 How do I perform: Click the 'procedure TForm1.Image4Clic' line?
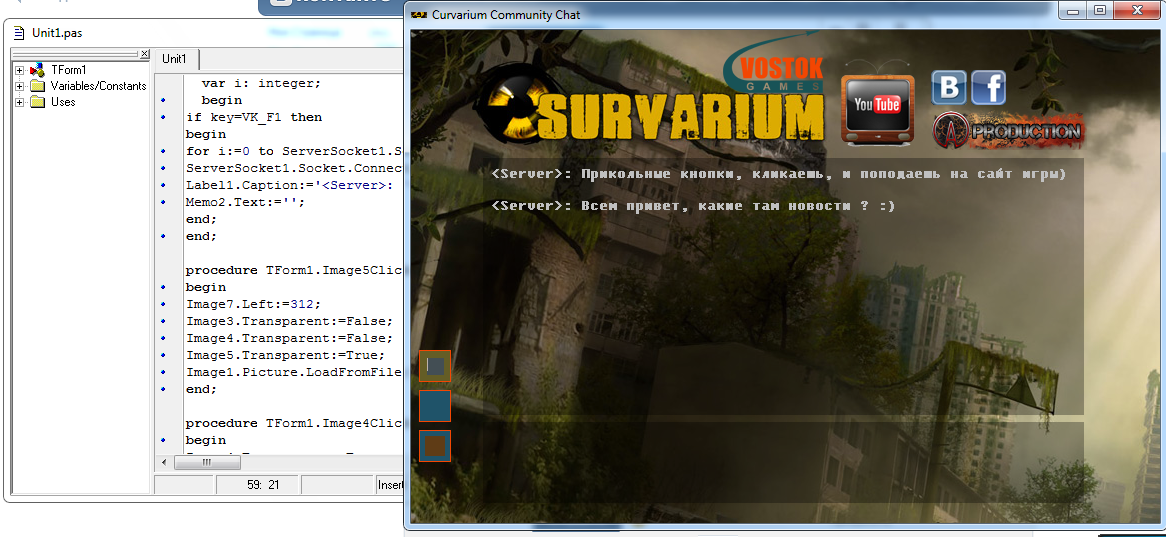point(294,423)
